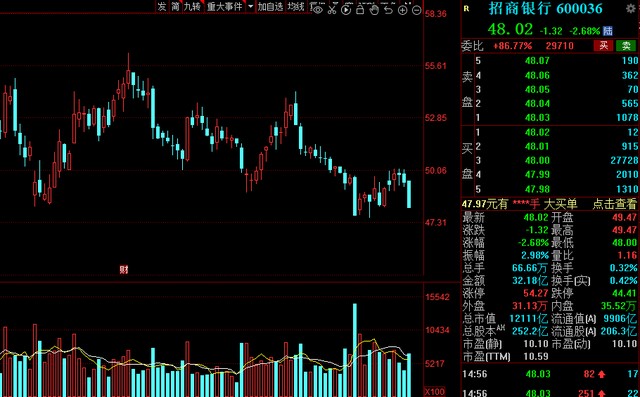Click the 换手 value 0.32%
Screen dimensions: 640x397
tap(623, 268)
